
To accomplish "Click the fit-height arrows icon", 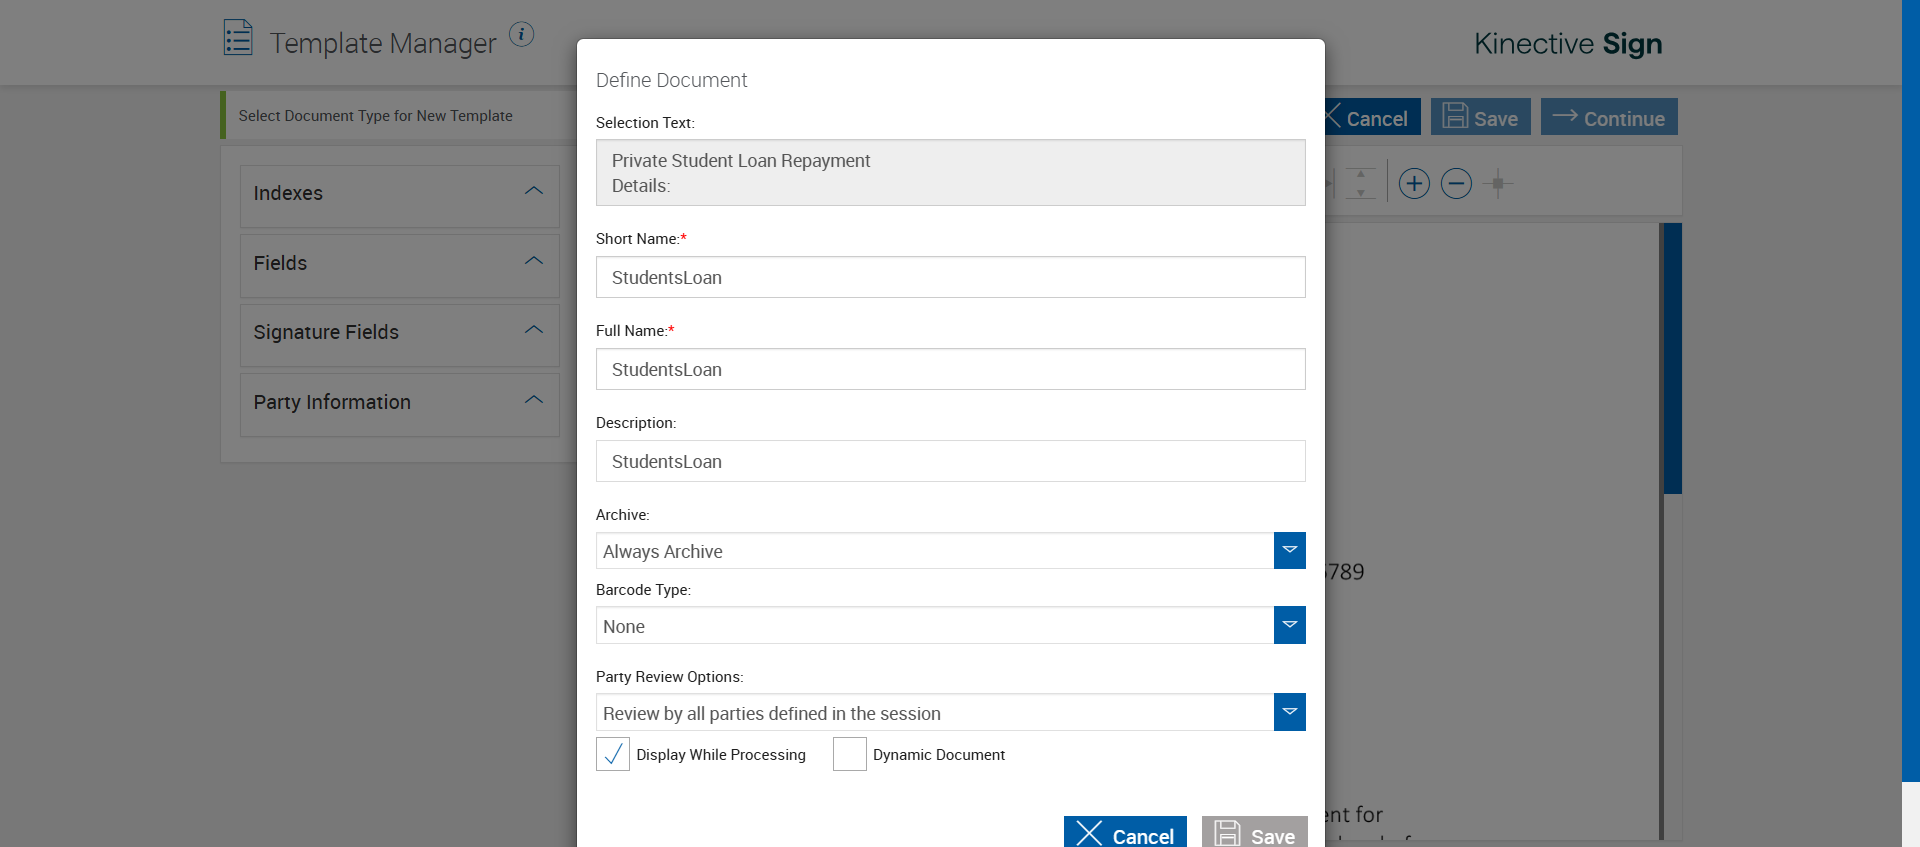I will point(1360,184).
